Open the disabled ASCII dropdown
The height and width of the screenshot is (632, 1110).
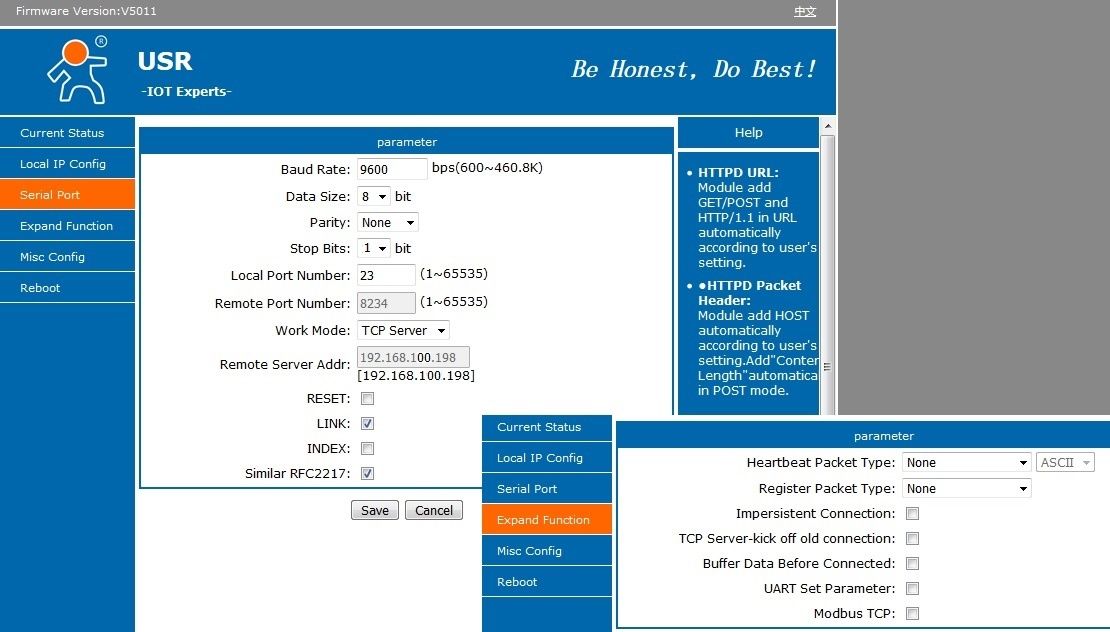coord(1065,463)
